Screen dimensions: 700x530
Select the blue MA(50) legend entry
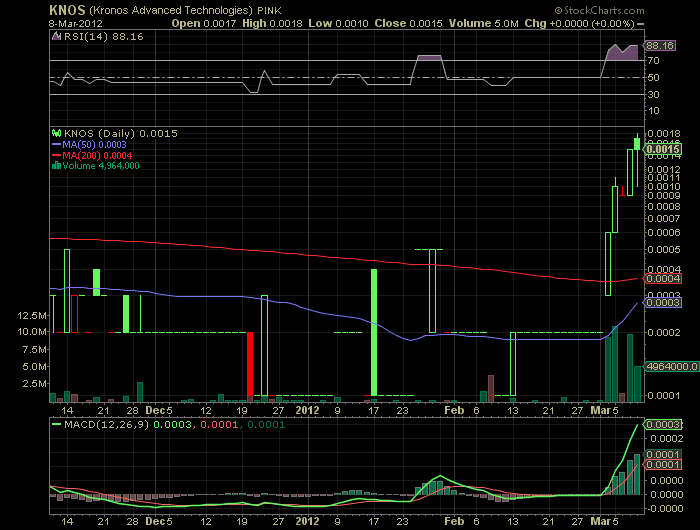click(85, 143)
